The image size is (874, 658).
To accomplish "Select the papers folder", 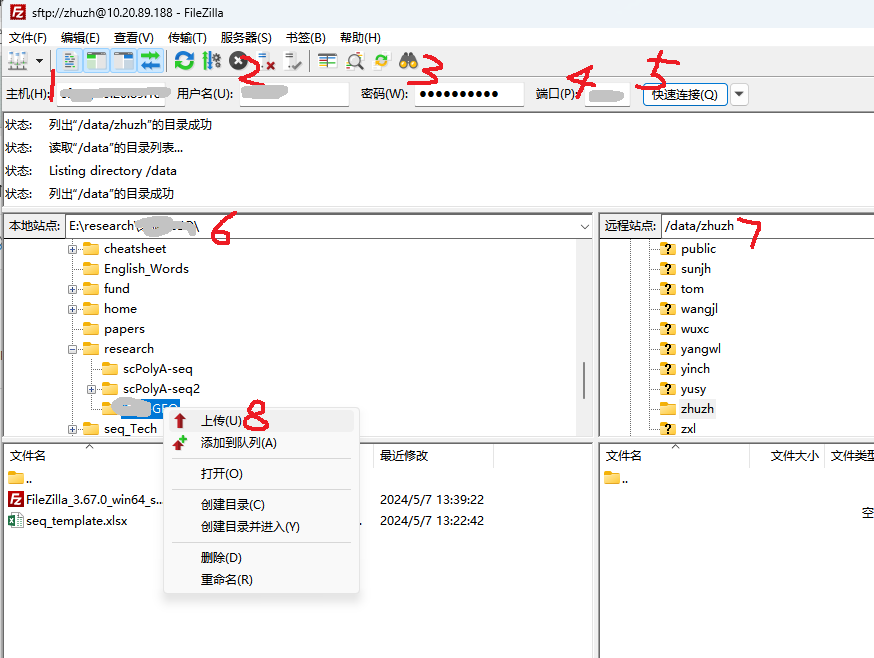I will tap(124, 329).
